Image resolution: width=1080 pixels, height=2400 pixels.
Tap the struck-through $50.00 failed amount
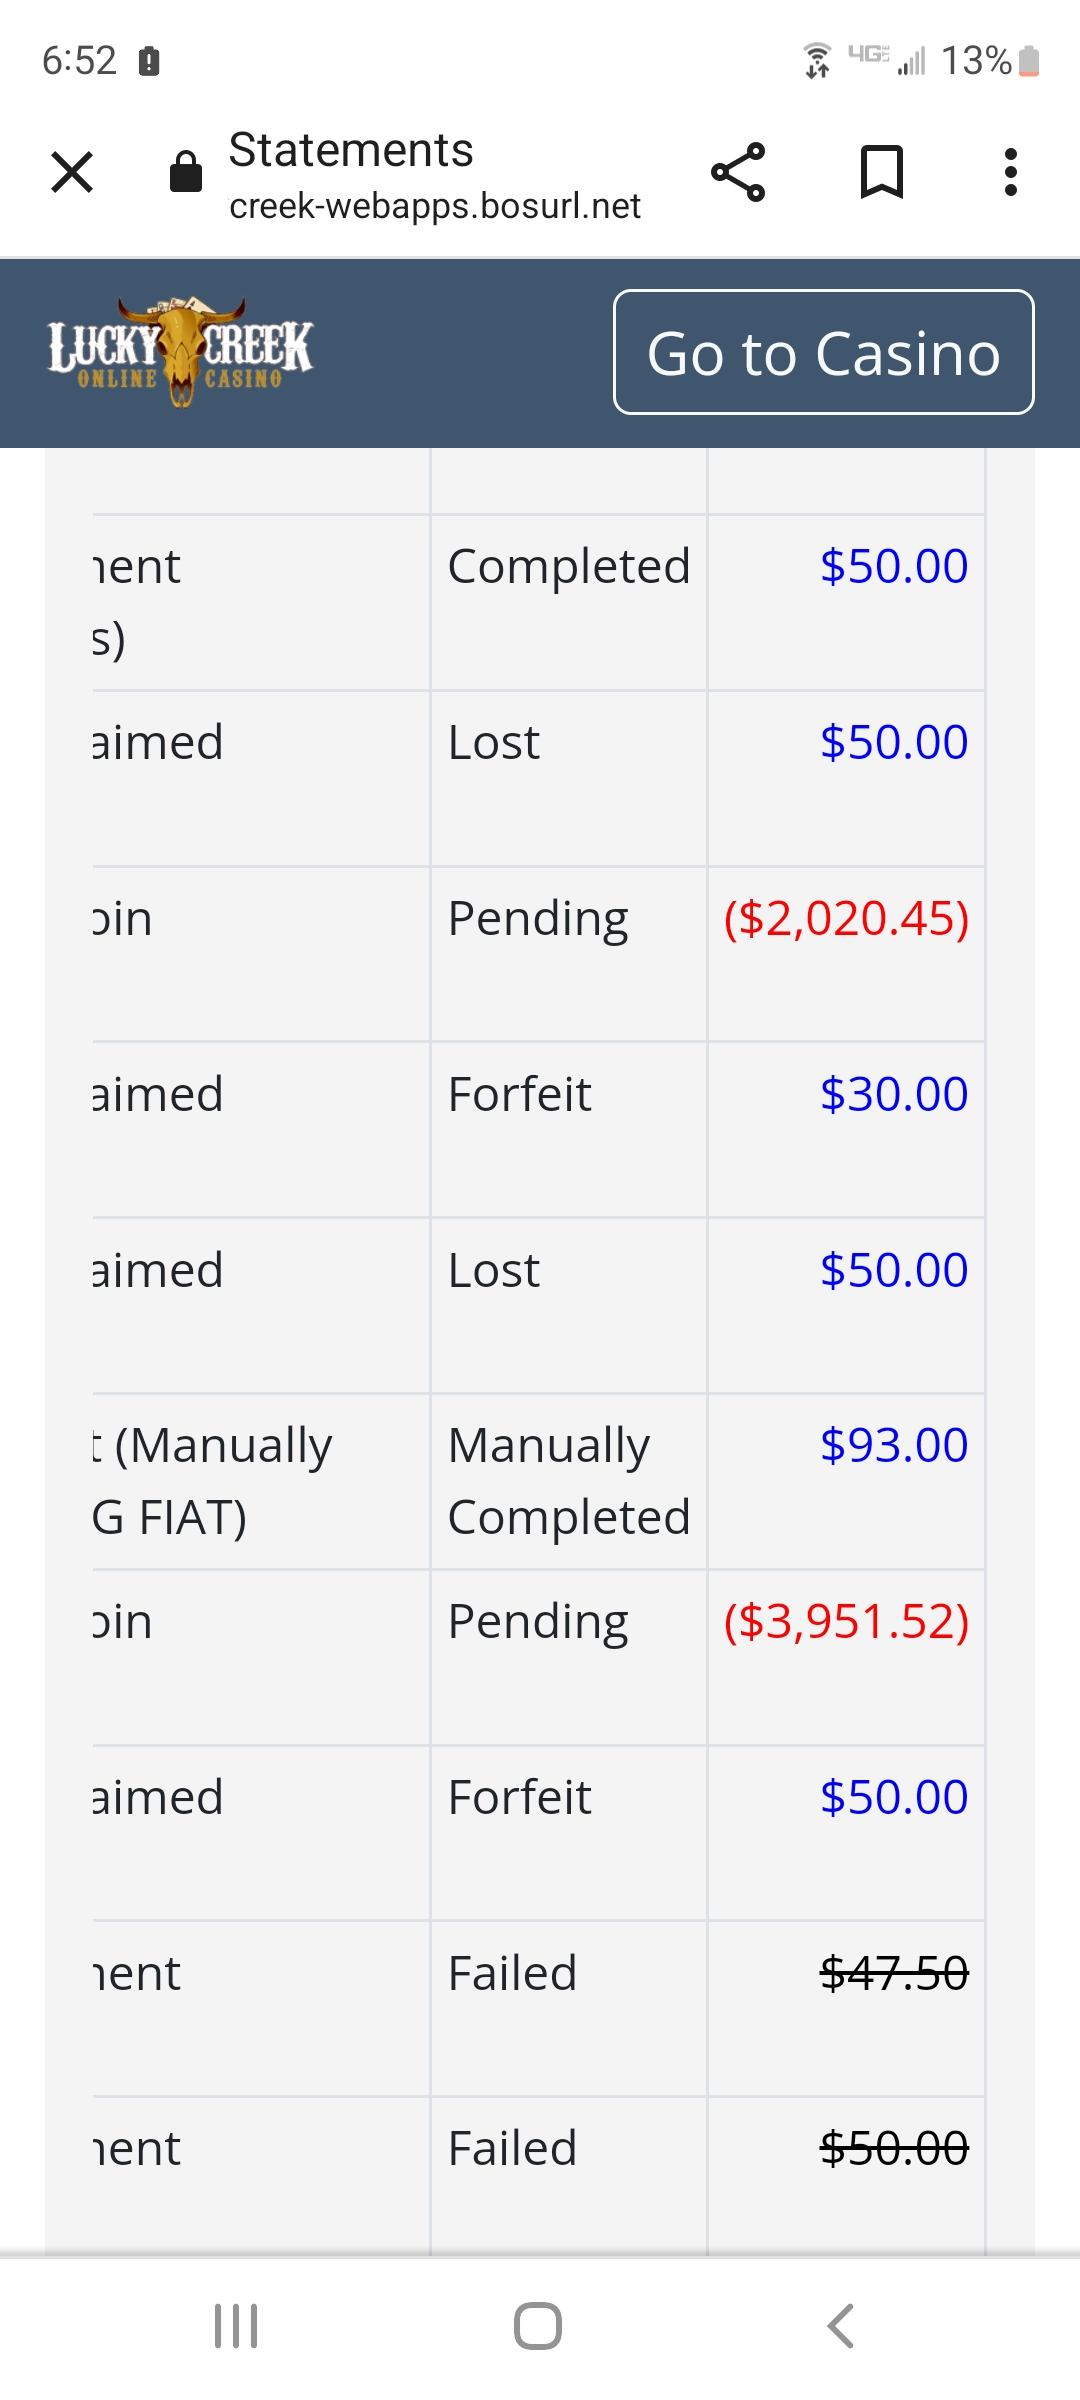point(894,2148)
